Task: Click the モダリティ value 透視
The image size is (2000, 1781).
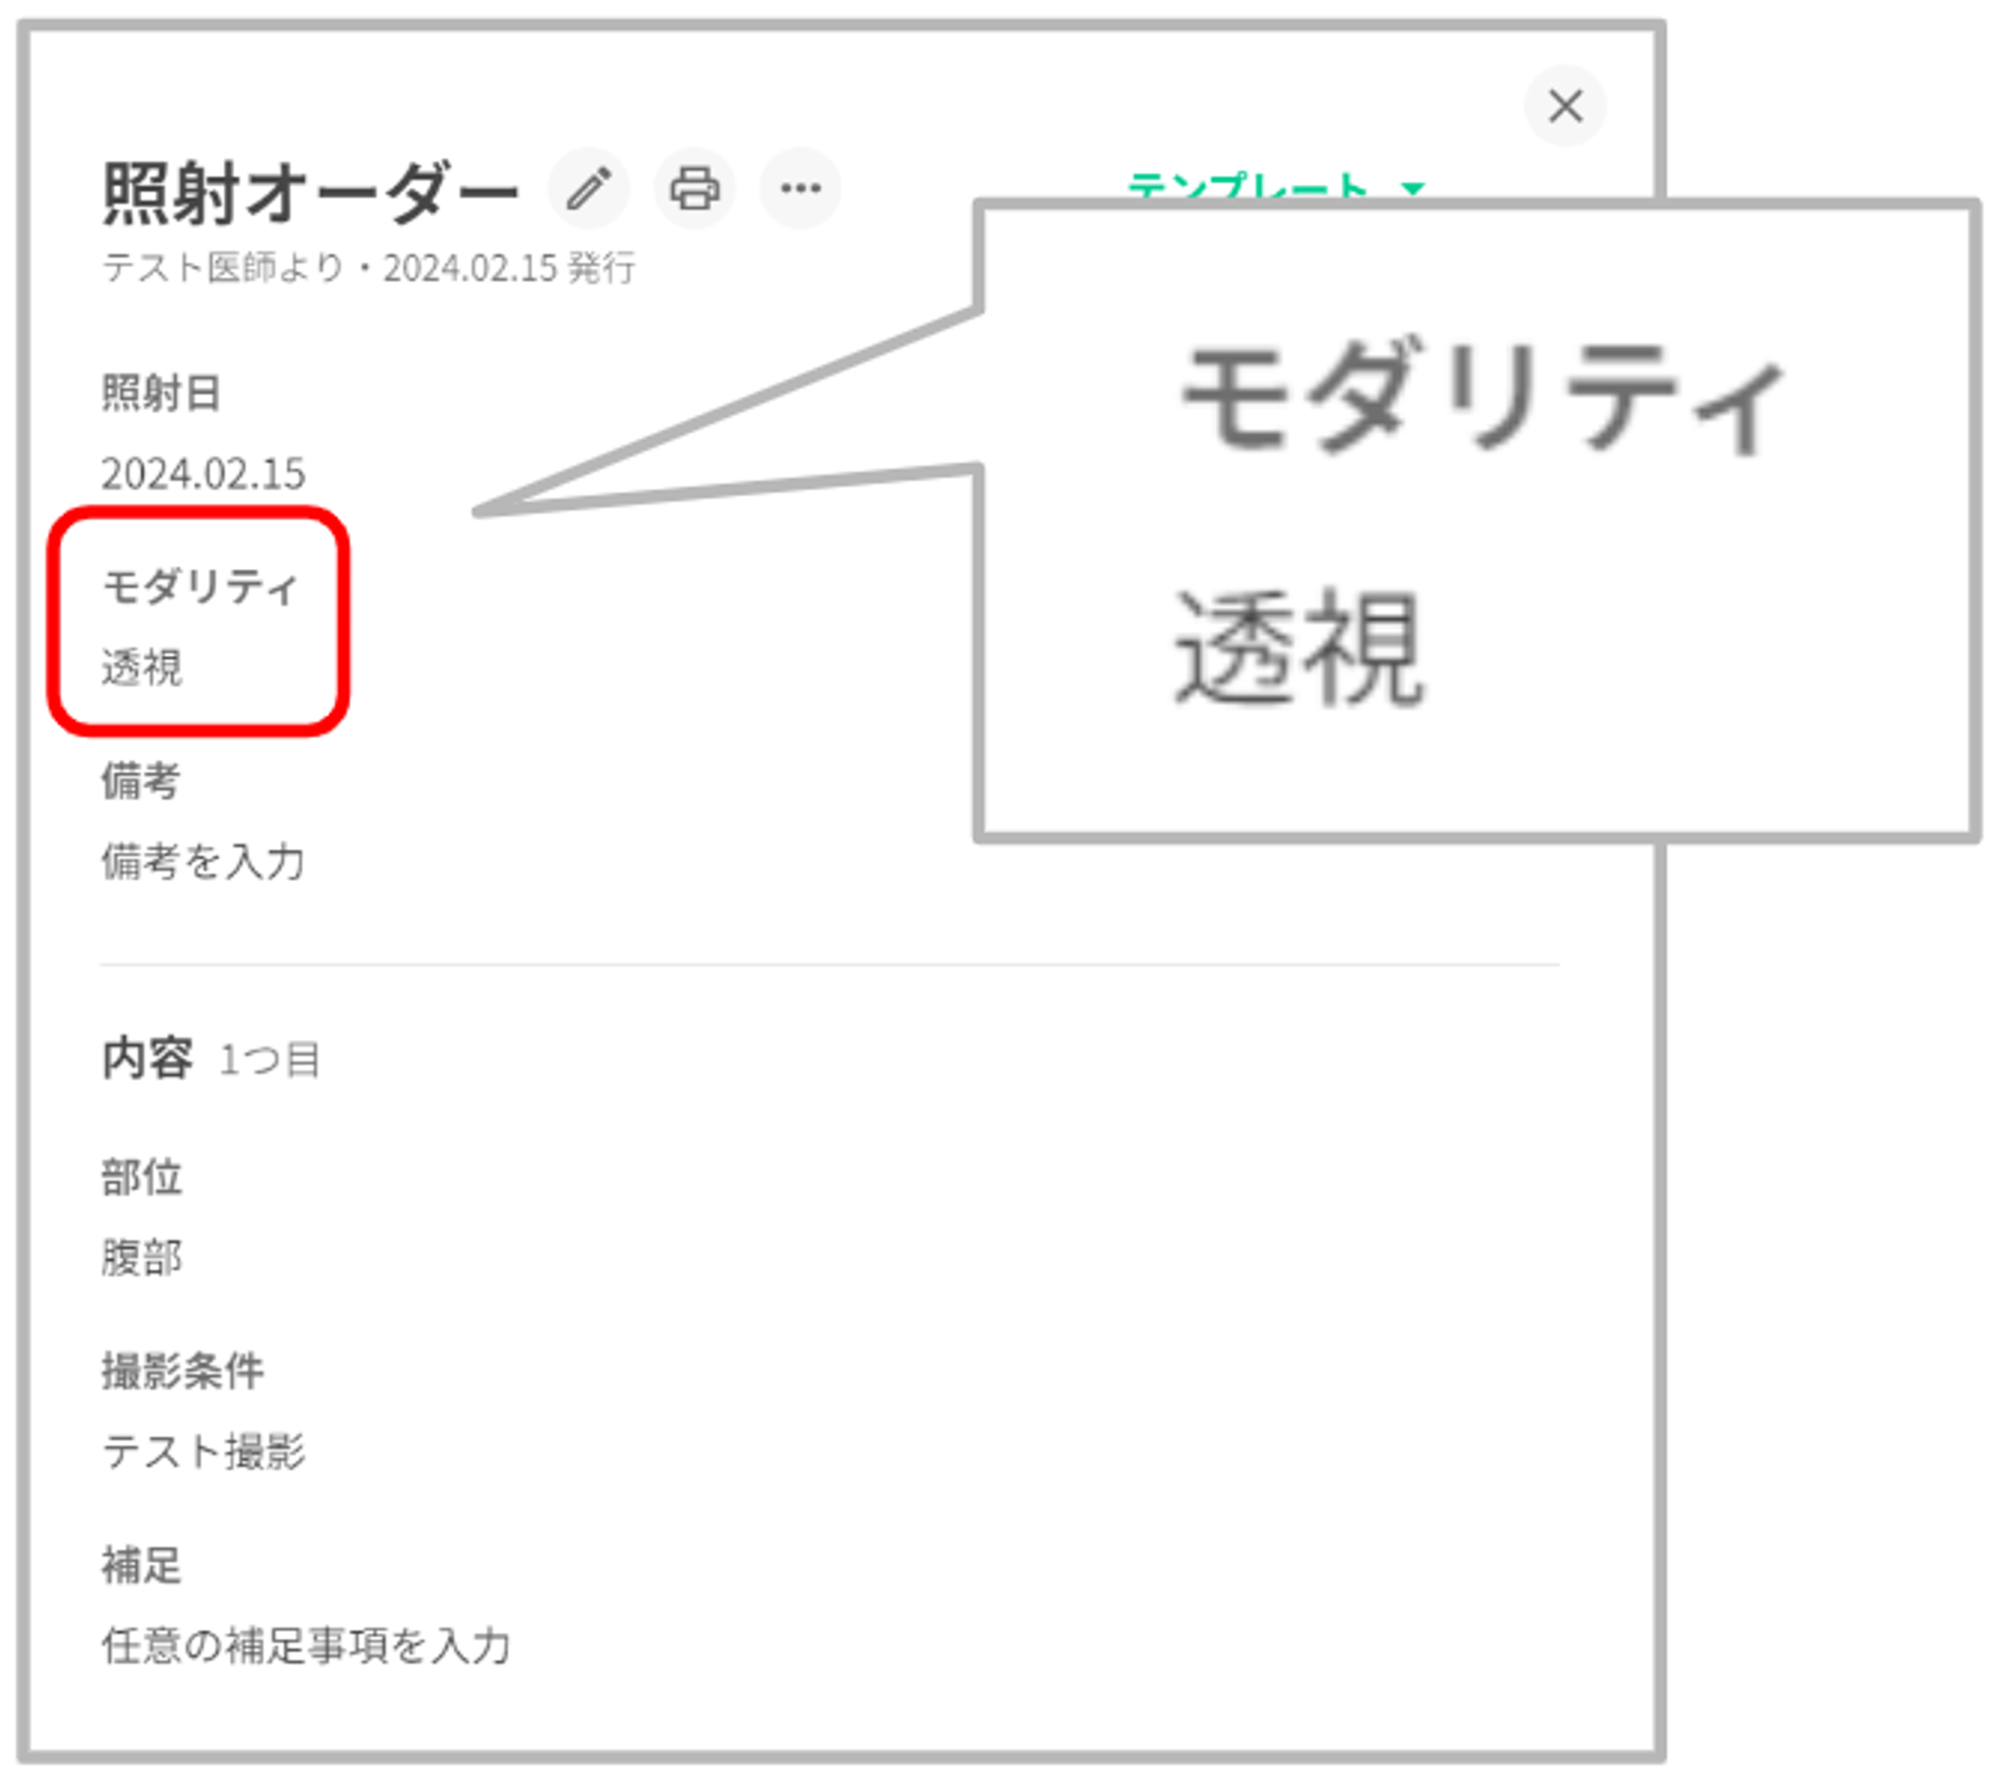Action: (142, 667)
